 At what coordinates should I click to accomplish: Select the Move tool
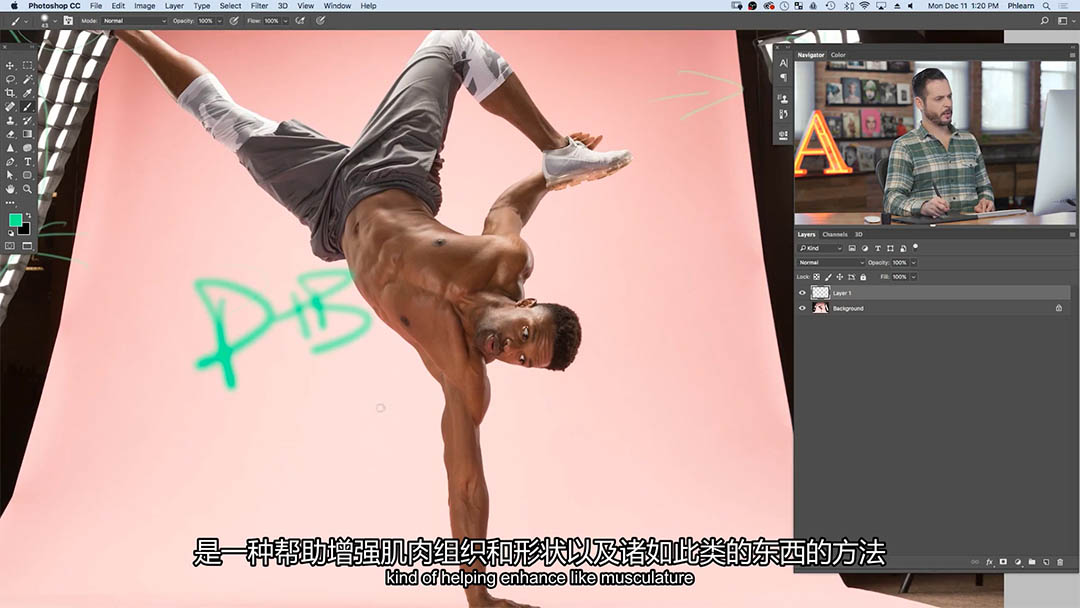(x=10, y=65)
